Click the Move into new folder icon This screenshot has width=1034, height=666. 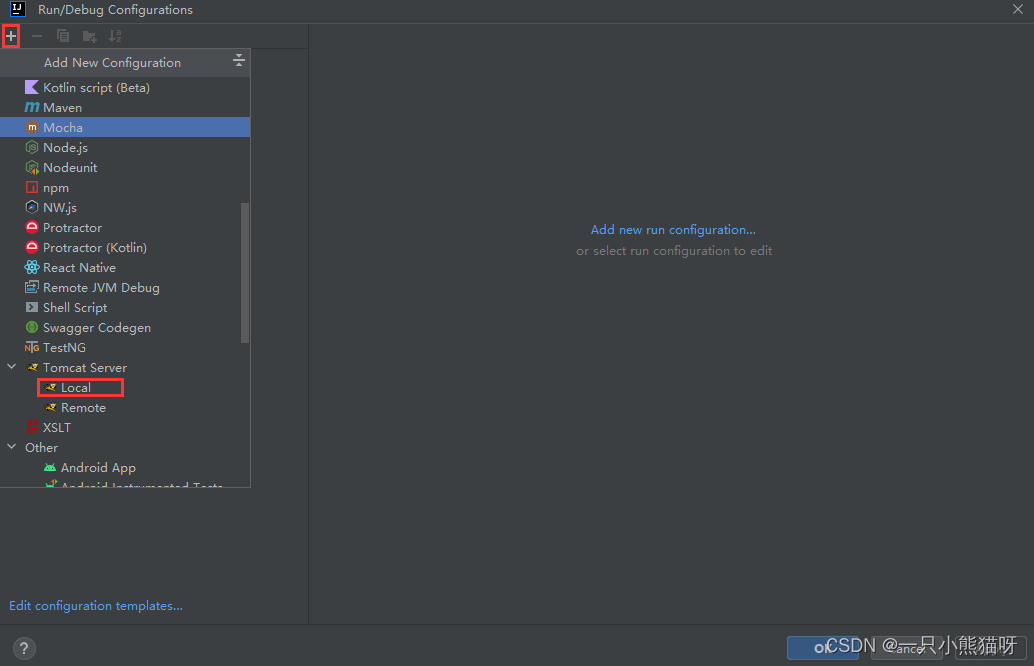[89, 36]
